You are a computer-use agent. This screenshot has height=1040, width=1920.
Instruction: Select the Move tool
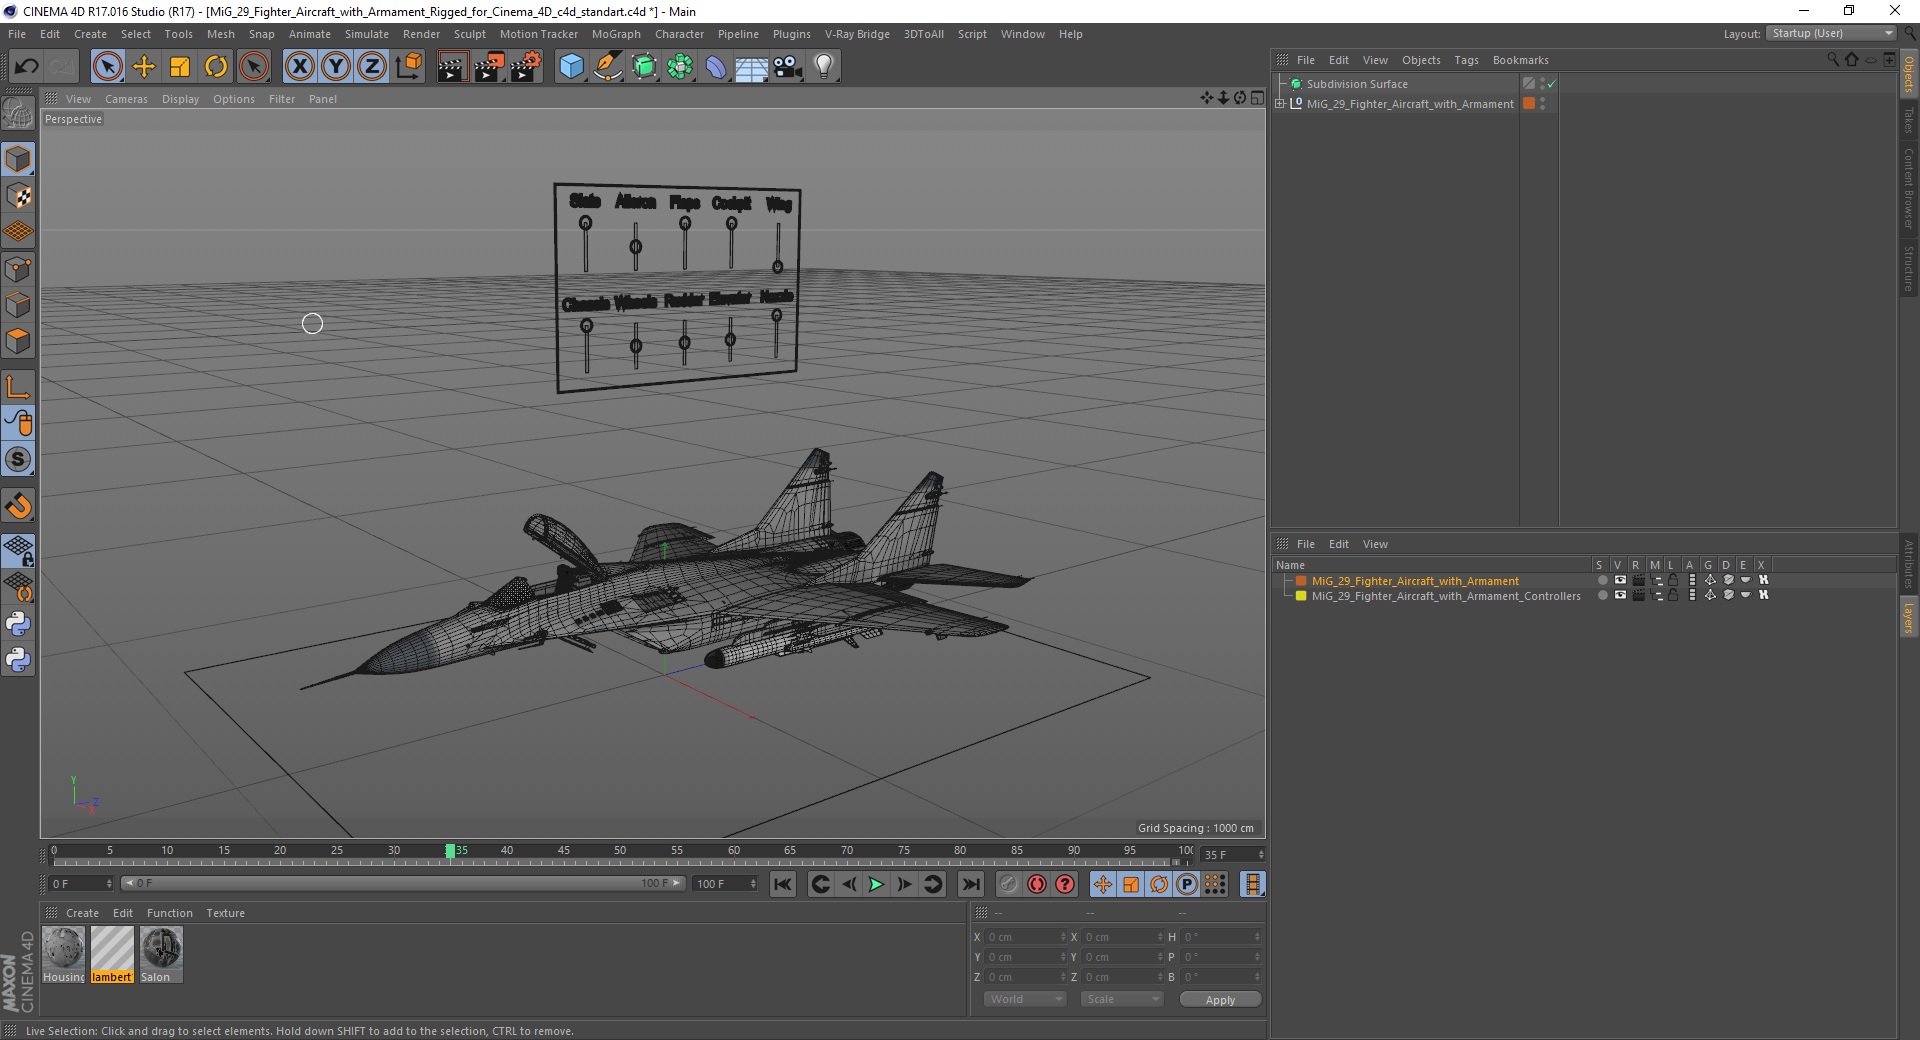click(x=144, y=67)
